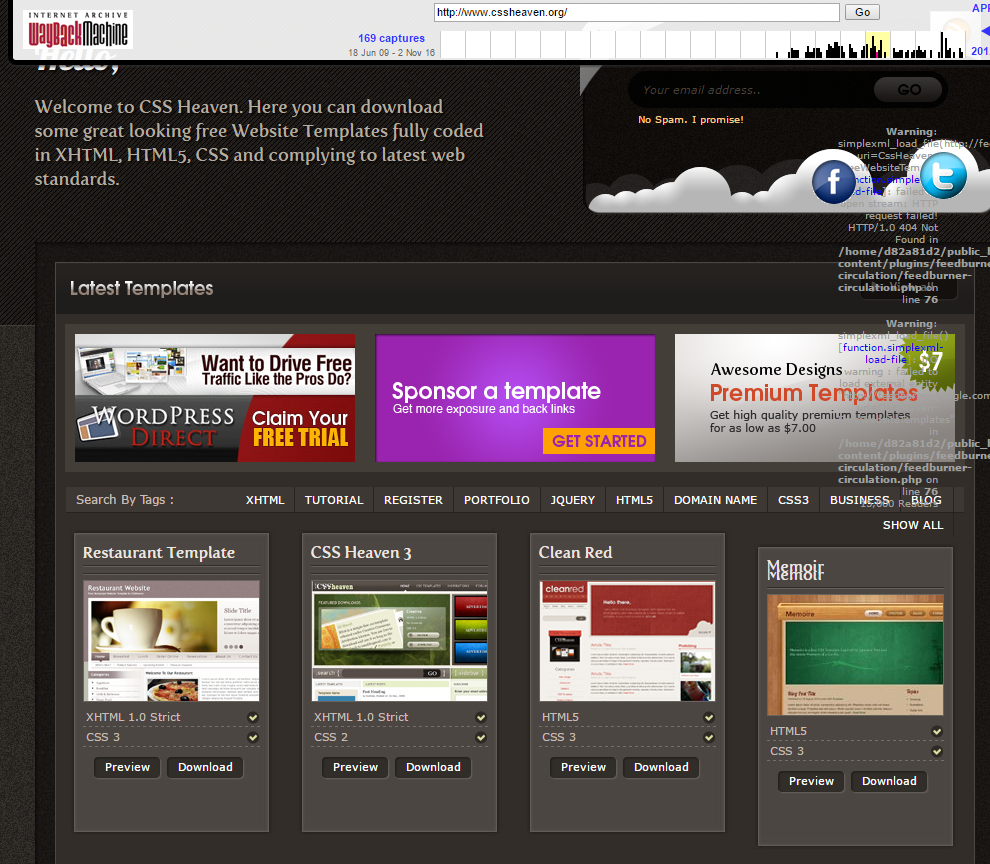
Task: Click the Memoir thumbnail
Action: click(856, 655)
